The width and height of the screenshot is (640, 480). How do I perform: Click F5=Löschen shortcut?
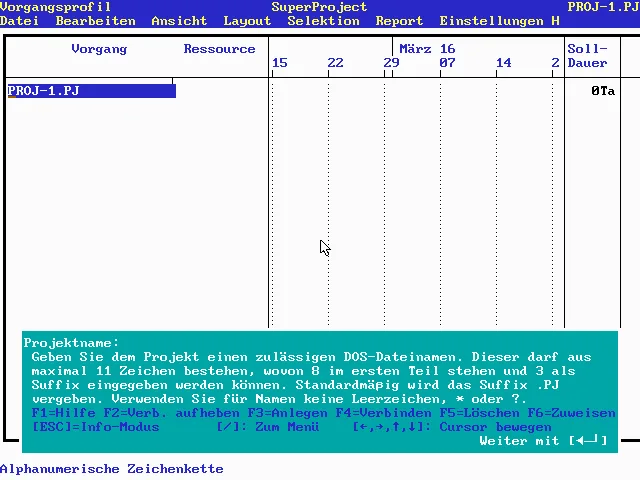point(479,413)
